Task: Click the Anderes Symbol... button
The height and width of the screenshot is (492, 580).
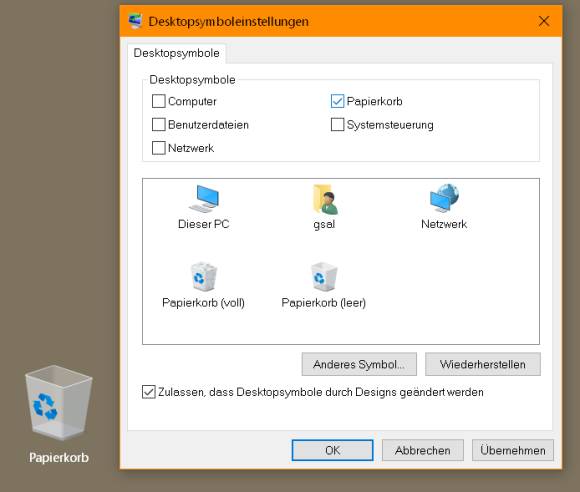Action: tap(359, 364)
